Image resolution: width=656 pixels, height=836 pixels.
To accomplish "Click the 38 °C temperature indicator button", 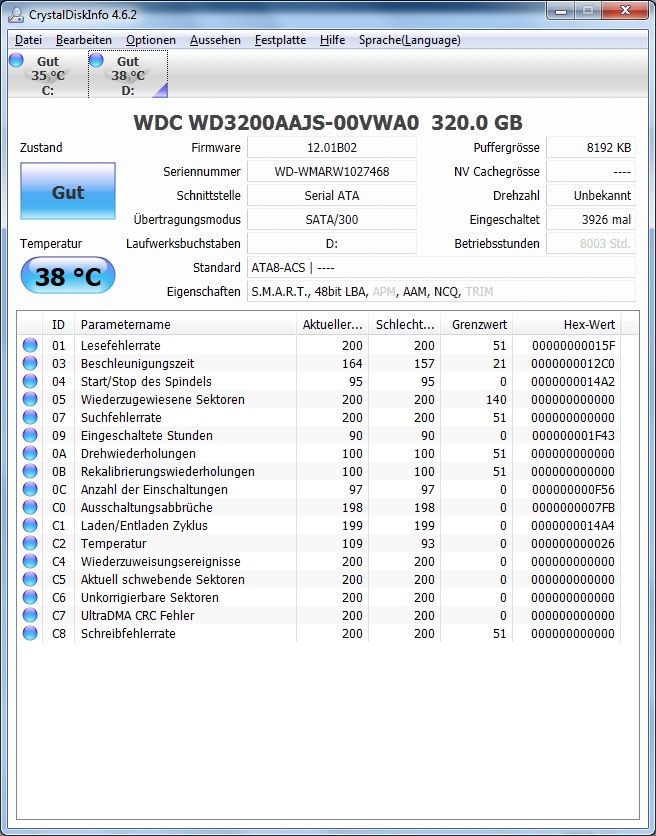I will [x=68, y=276].
